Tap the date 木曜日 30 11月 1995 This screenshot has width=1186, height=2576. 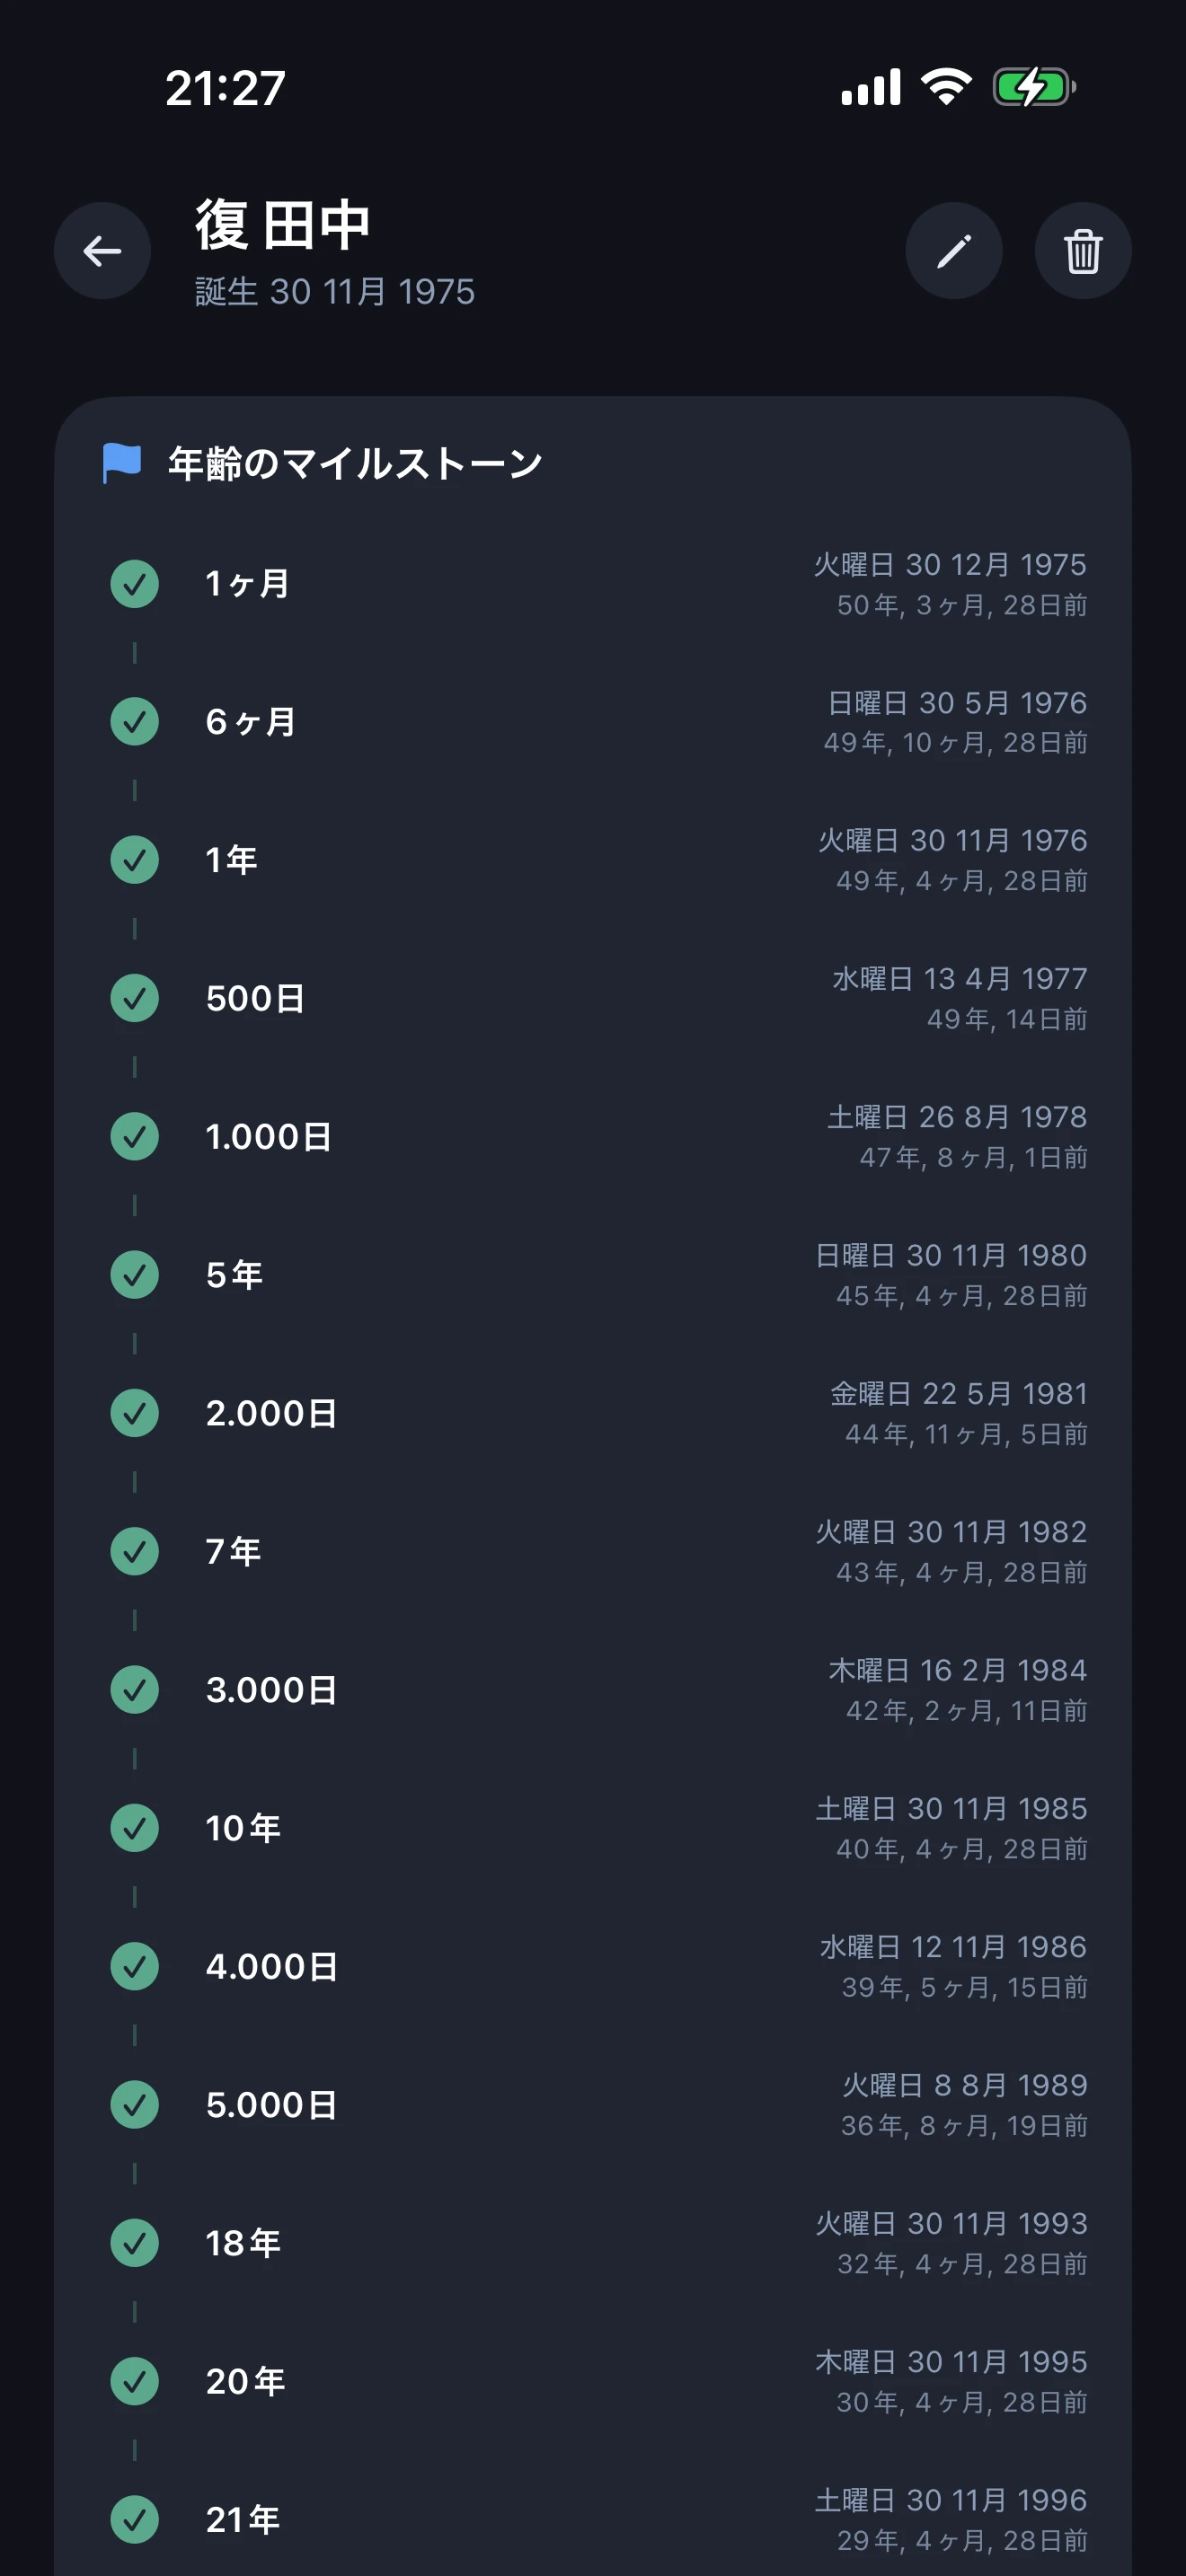coord(950,2362)
